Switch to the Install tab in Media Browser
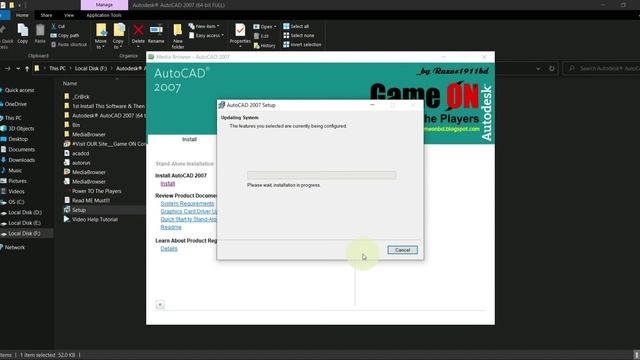Image resolution: width=640 pixels, height=360 pixels. click(x=189, y=139)
